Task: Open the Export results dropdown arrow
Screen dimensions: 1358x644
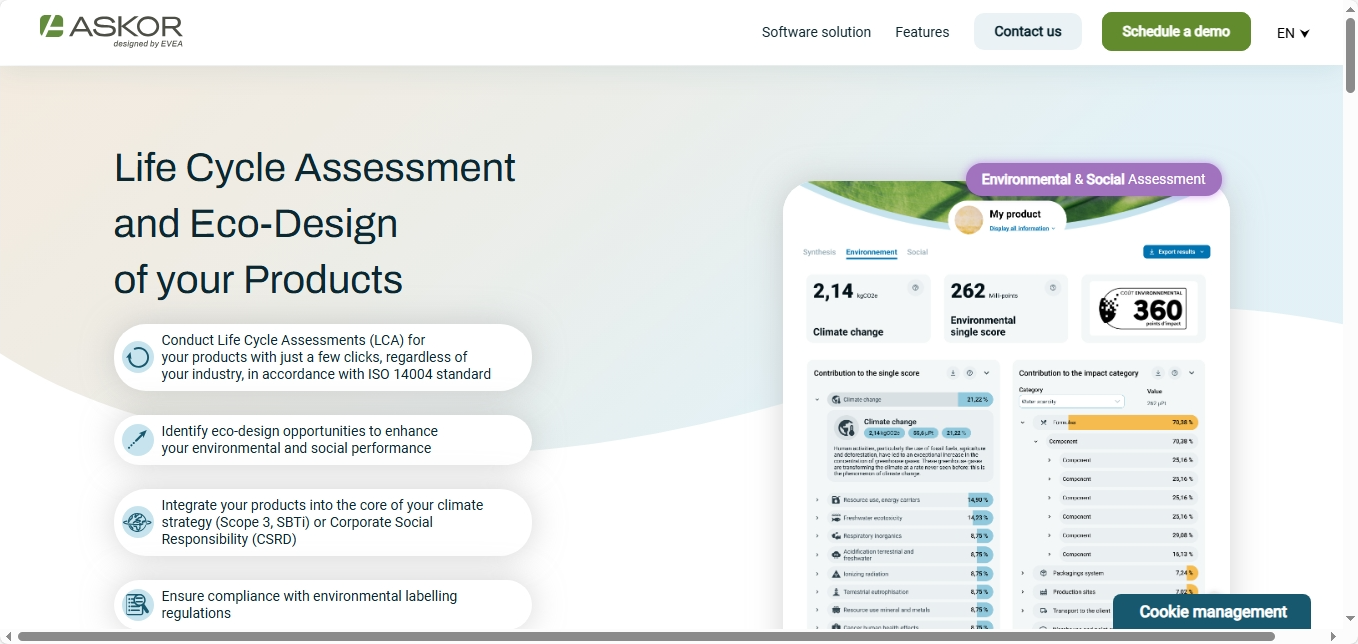Action: pos(1202,252)
